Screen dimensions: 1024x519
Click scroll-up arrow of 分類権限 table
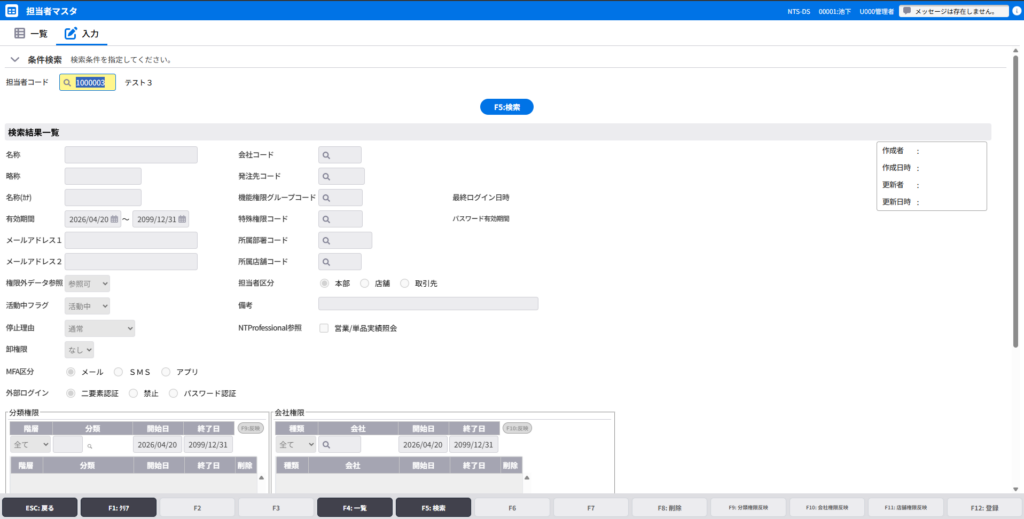(262, 478)
